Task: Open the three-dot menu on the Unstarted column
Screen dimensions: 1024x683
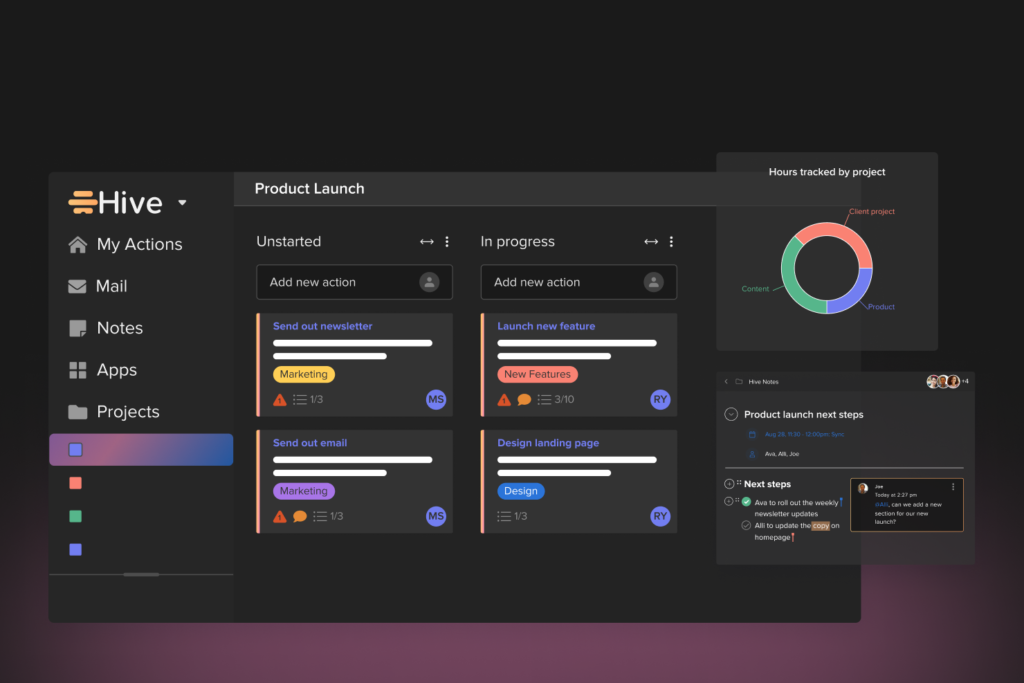Action: [447, 241]
